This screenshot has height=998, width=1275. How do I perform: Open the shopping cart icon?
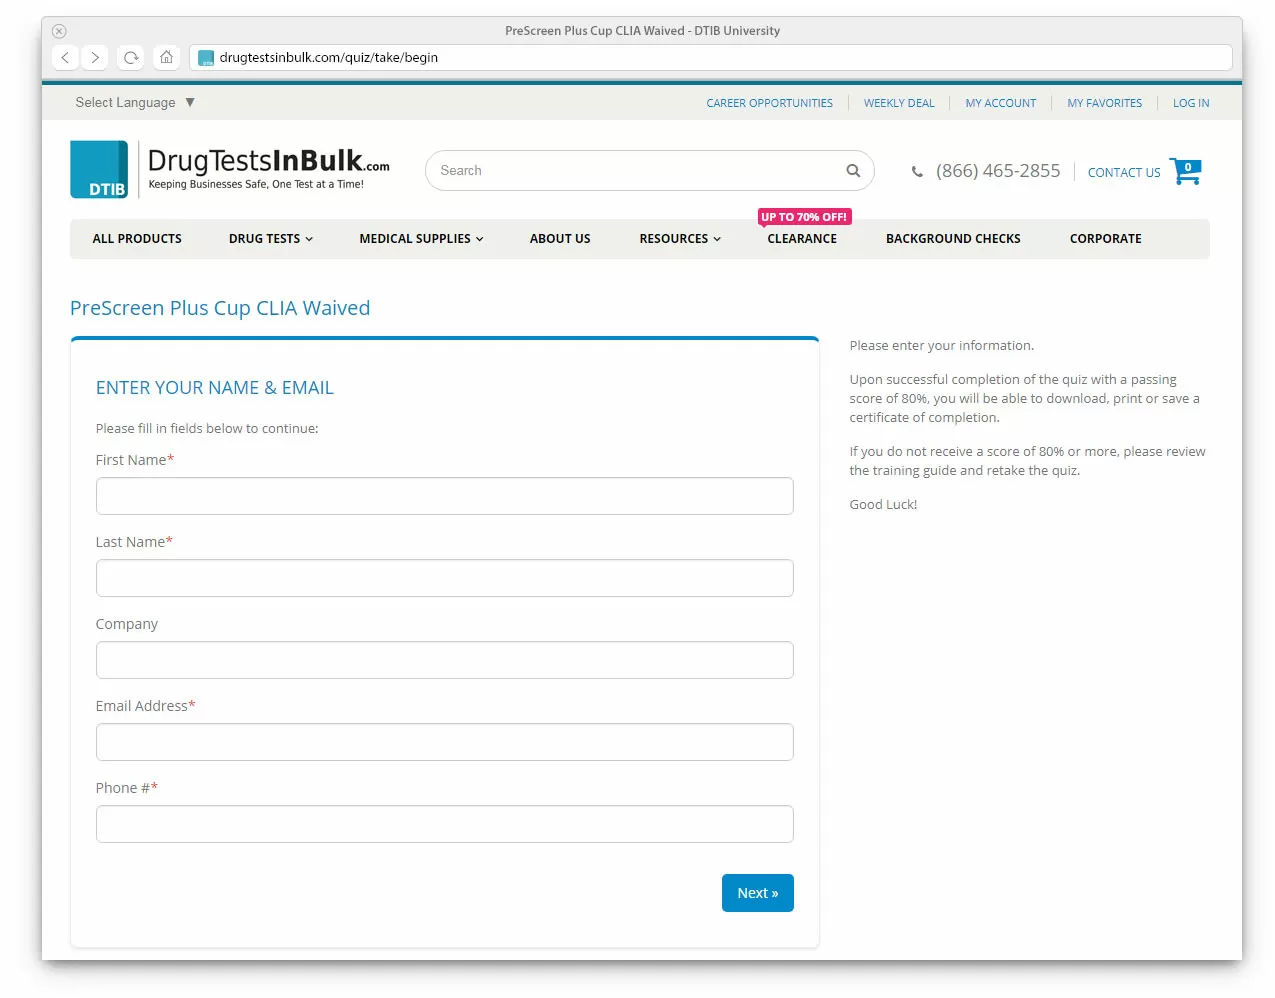[x=1185, y=172]
